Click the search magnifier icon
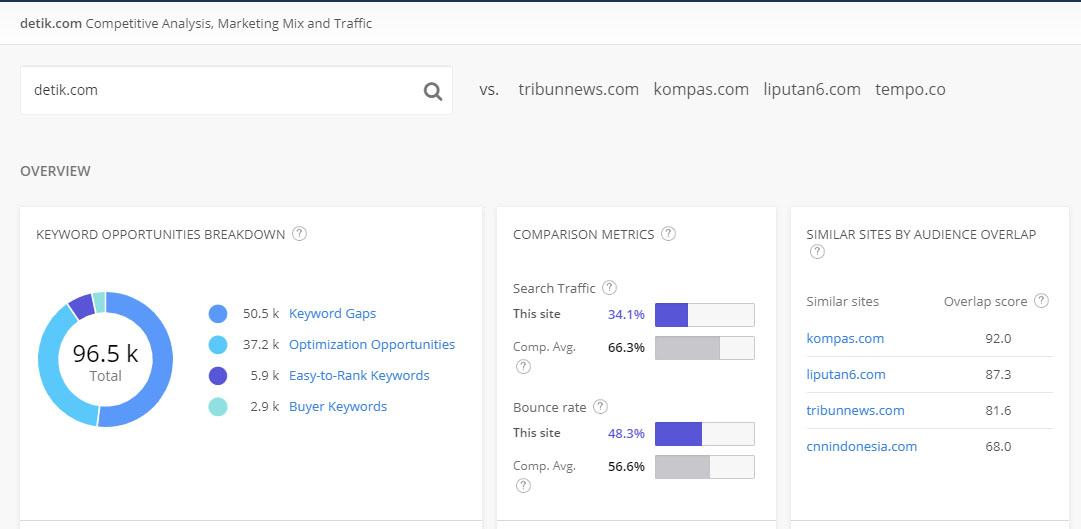The height and width of the screenshot is (529, 1081). (433, 91)
